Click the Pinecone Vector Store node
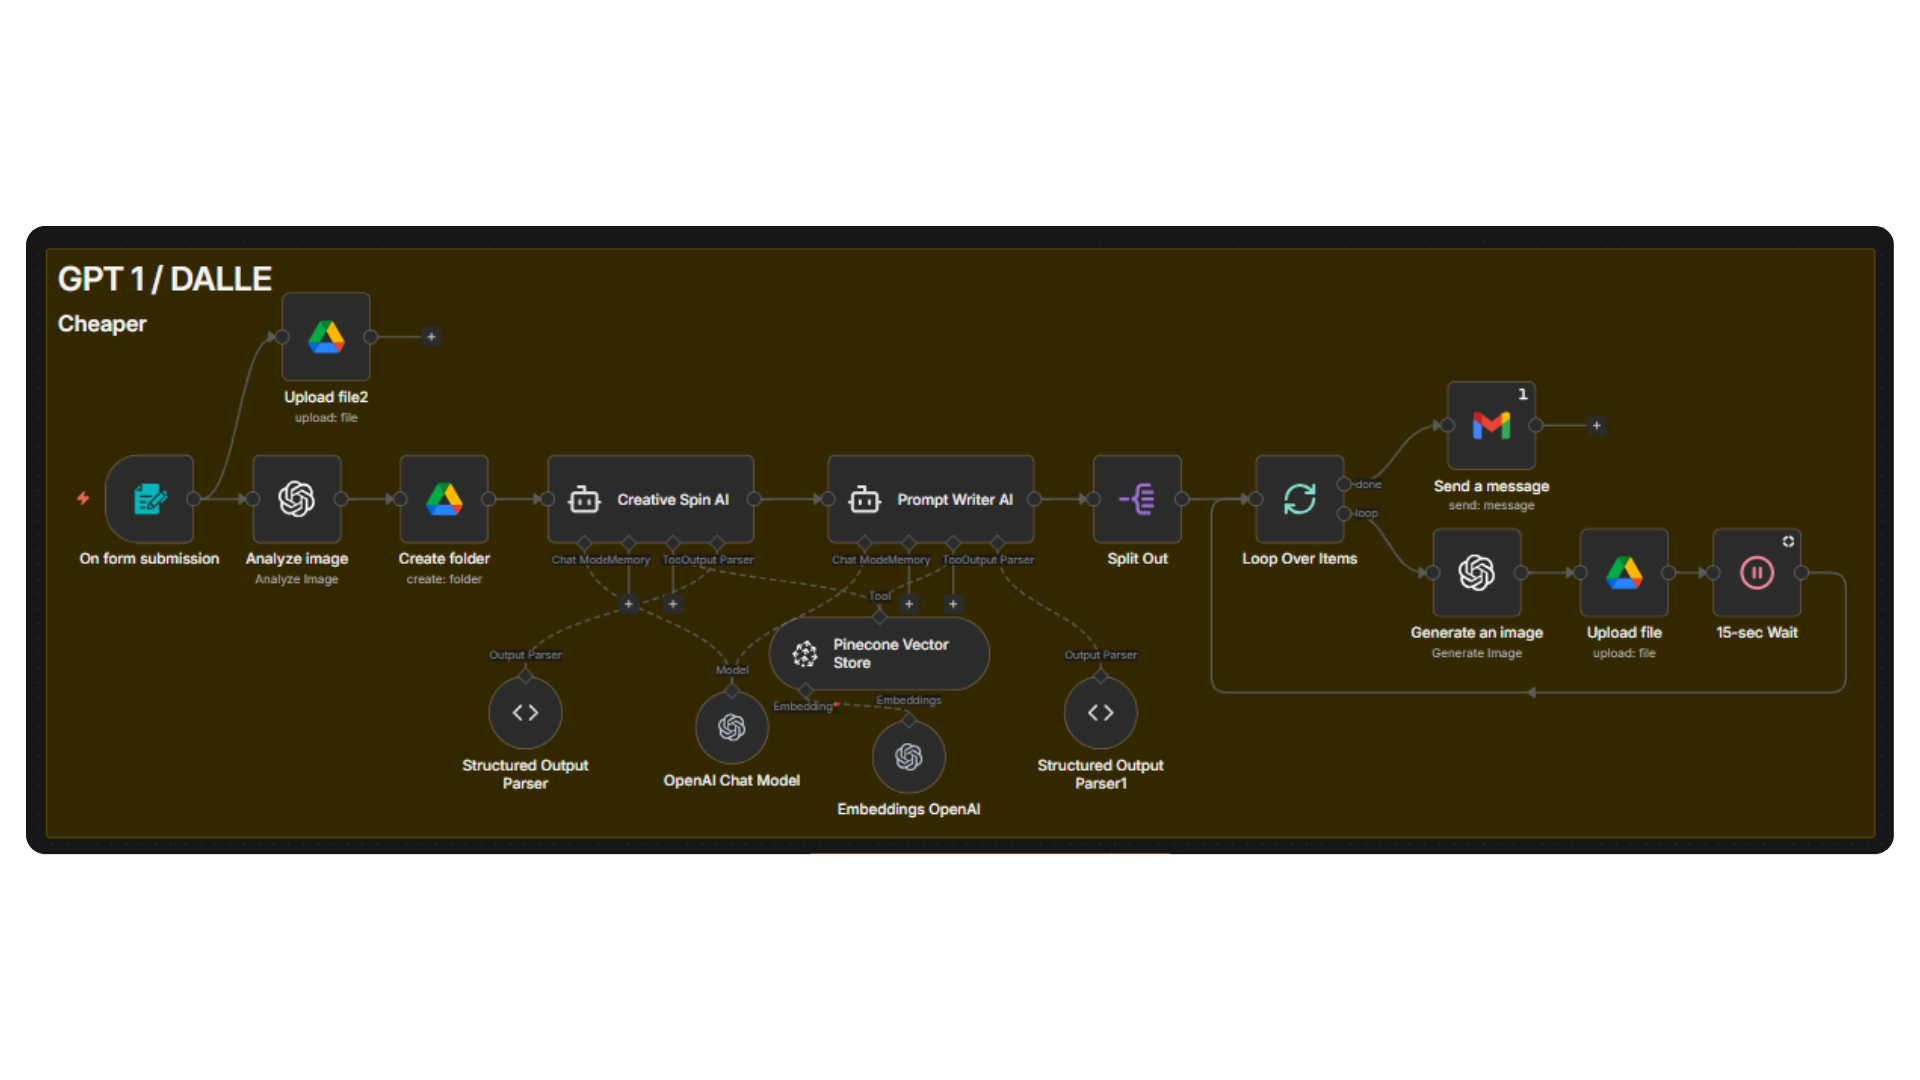The width and height of the screenshot is (1920, 1080). point(879,654)
